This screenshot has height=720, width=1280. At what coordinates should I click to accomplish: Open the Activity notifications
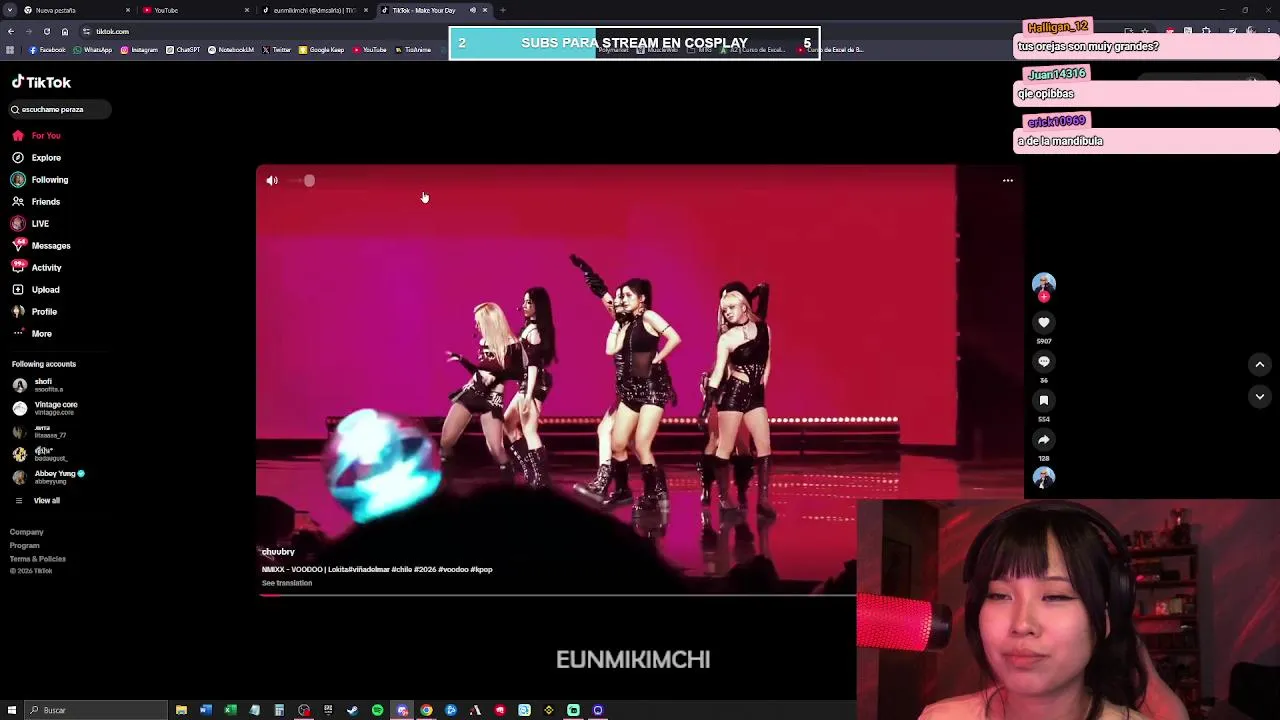(37, 267)
